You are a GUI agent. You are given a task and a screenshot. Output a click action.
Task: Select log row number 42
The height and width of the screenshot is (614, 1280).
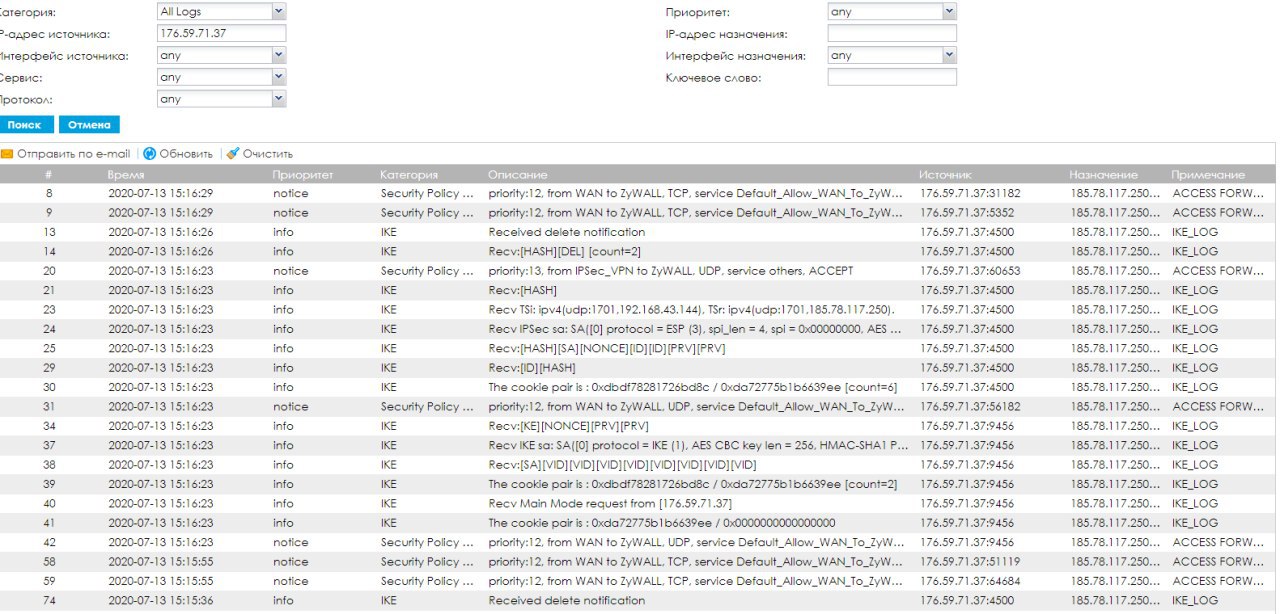[638, 542]
